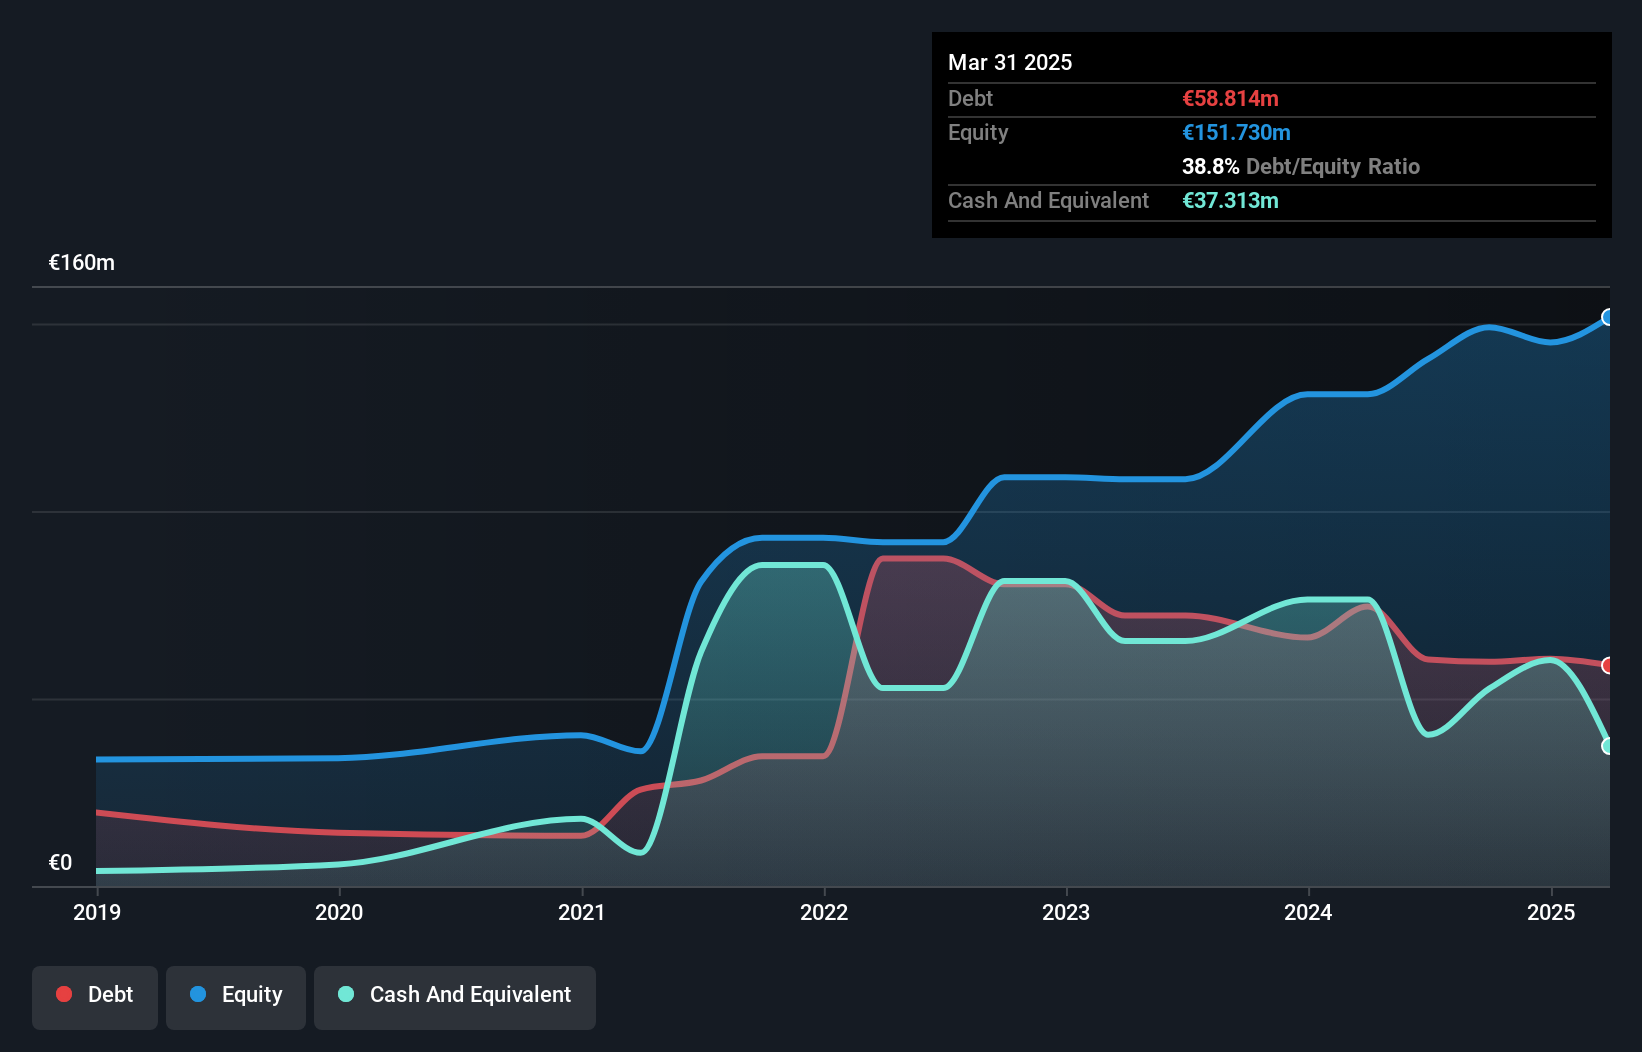Click the 38.8% Debt/Equity Ratio text
Viewport: 1642px width, 1052px height.
click(1300, 166)
